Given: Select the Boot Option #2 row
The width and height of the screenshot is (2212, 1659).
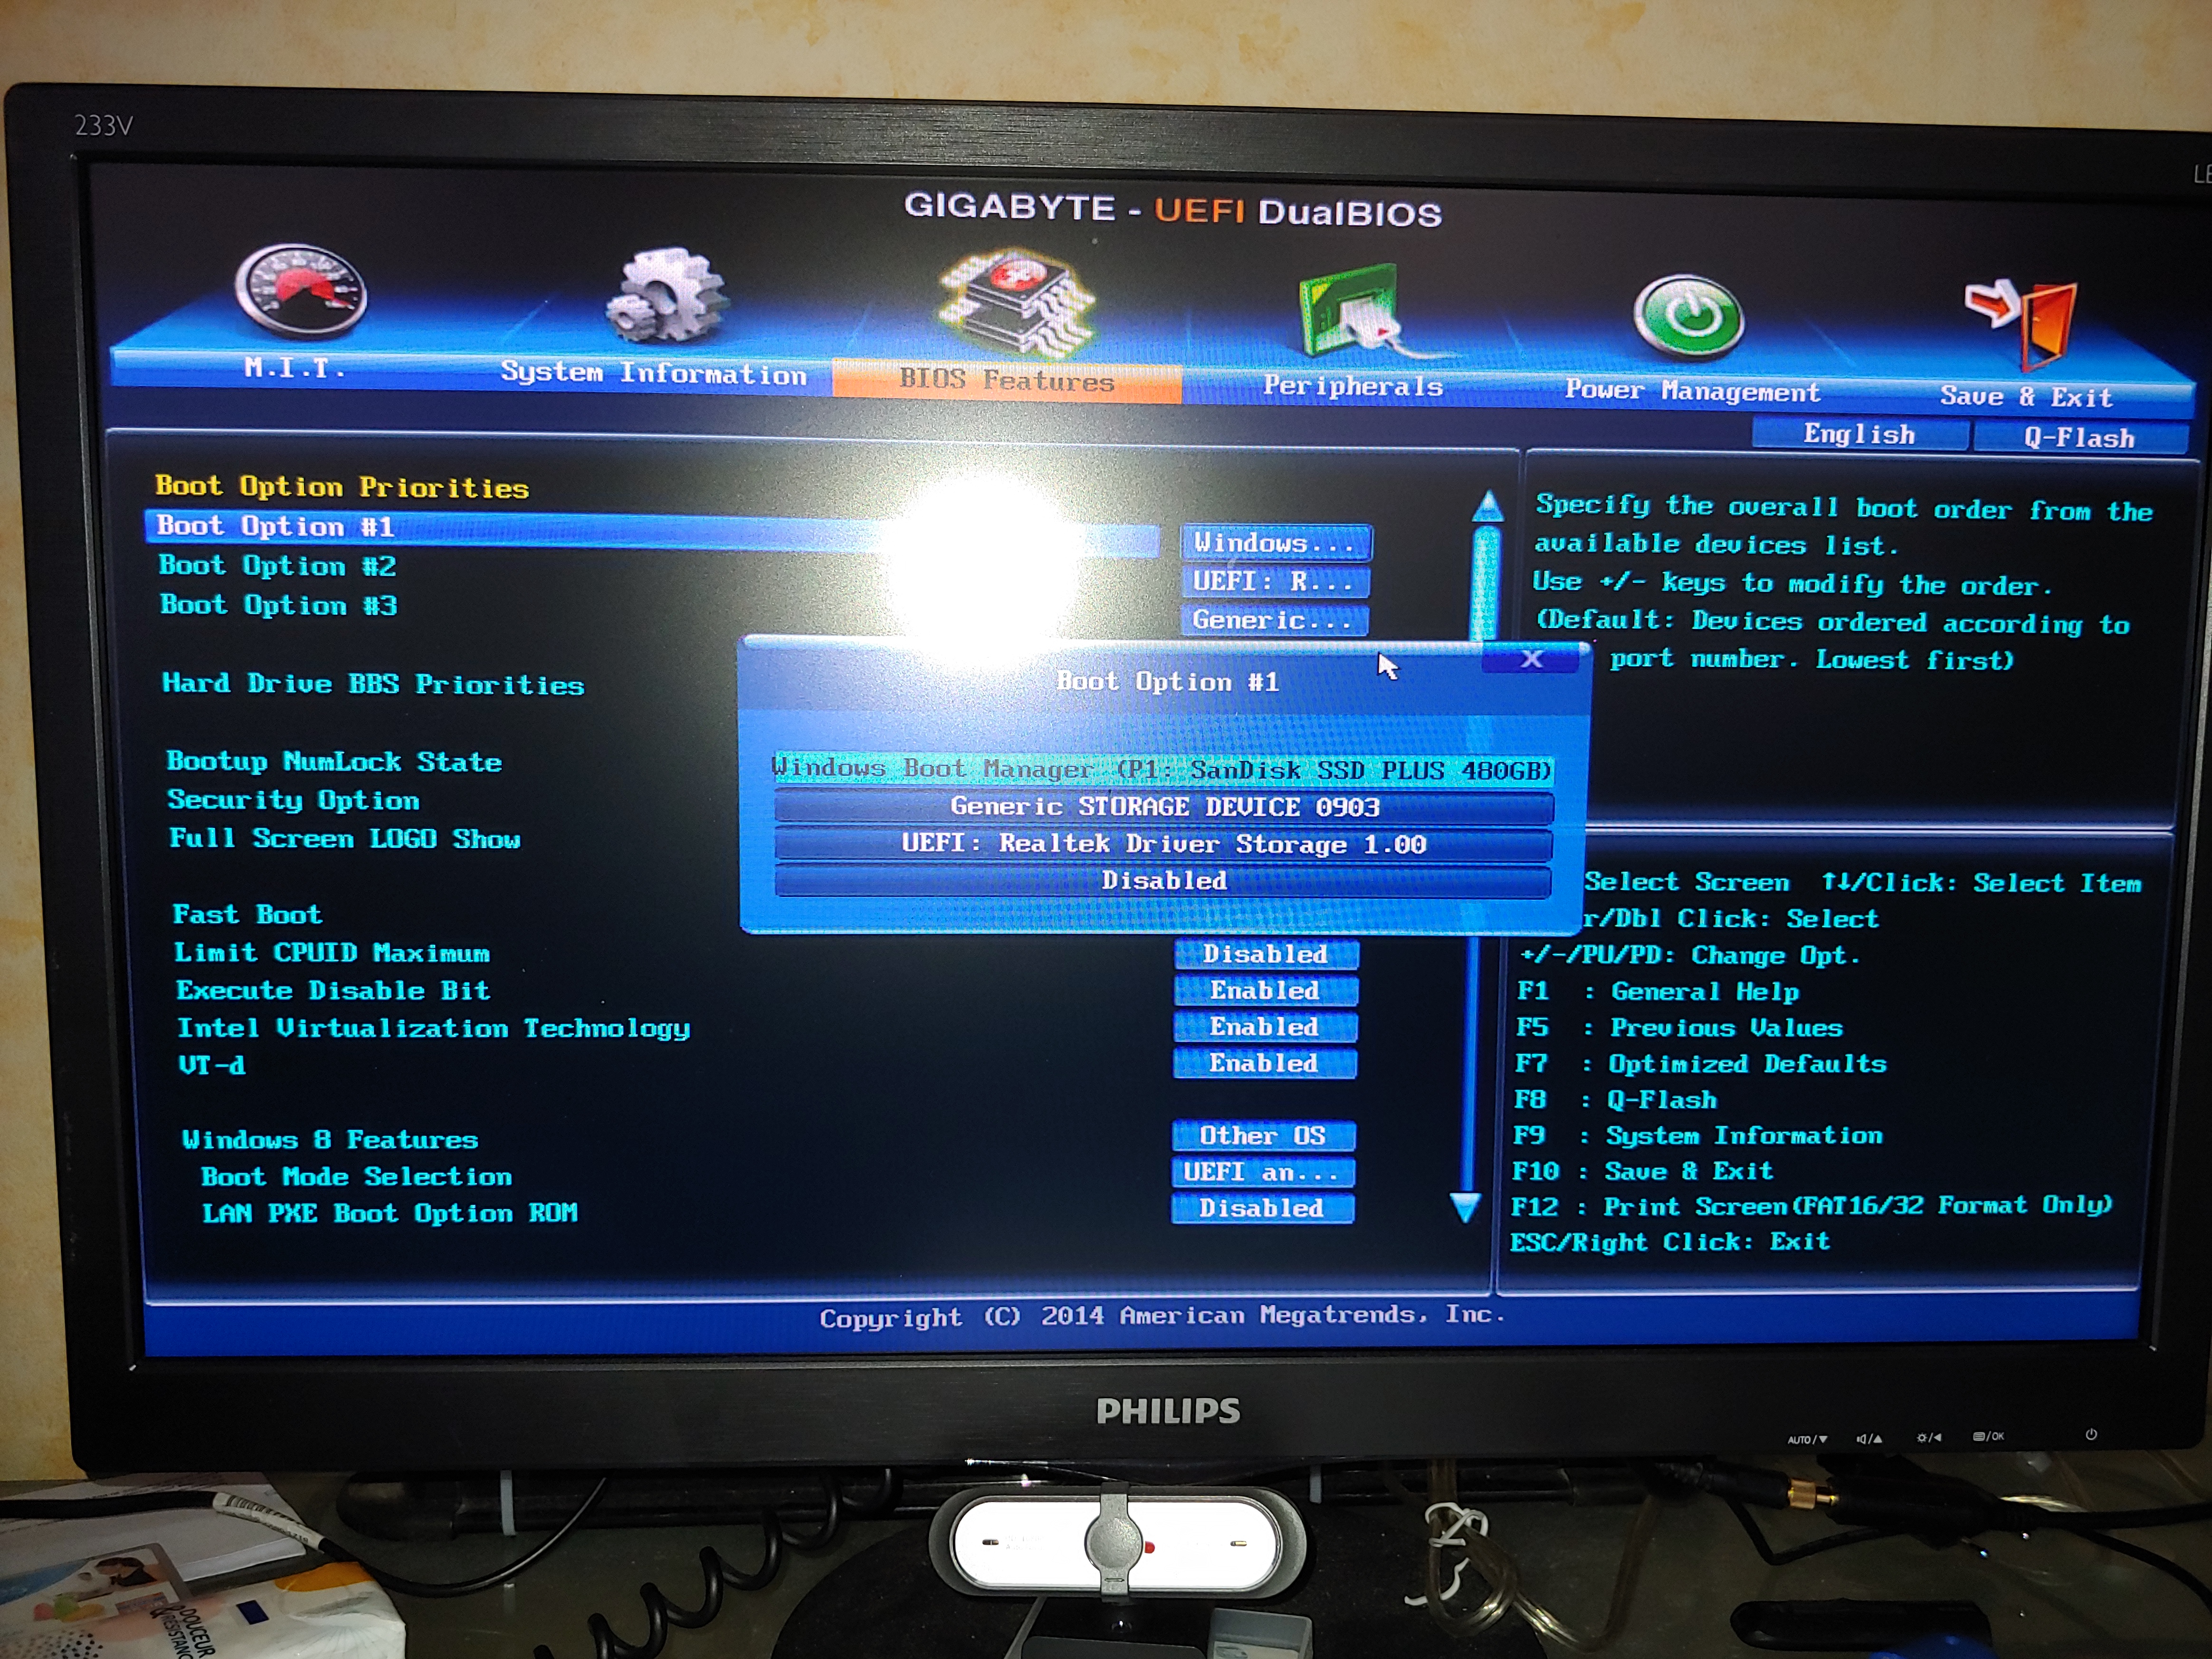Looking at the screenshot, I should [278, 566].
